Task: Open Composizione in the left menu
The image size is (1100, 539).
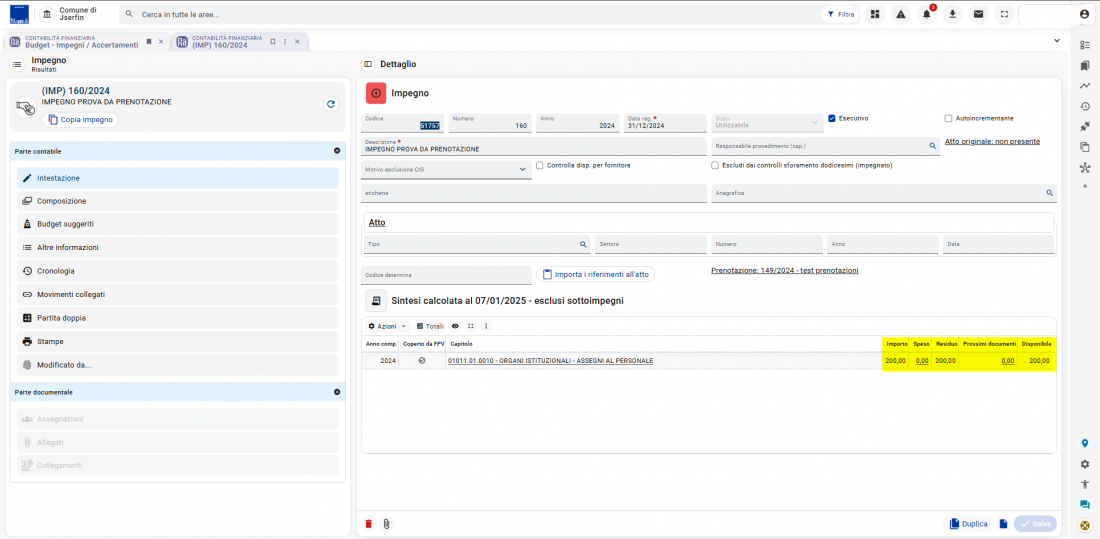Action: click(x=177, y=201)
